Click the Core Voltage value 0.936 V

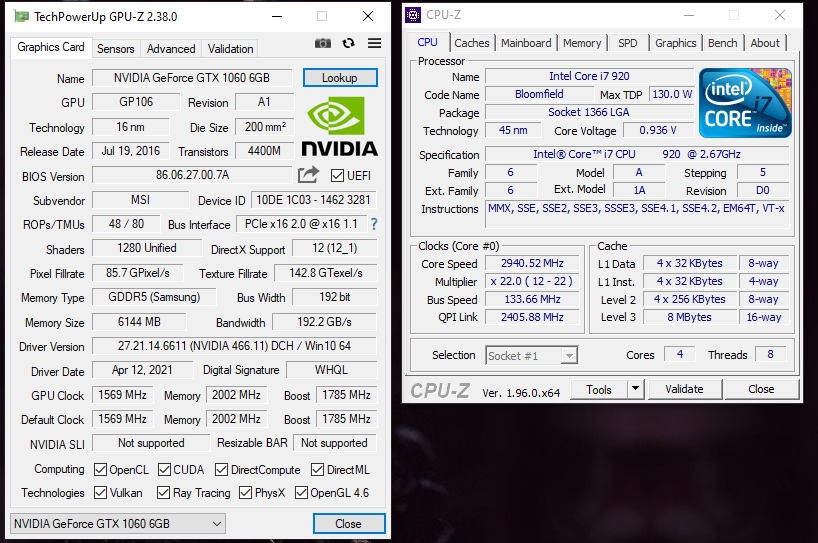(x=658, y=130)
